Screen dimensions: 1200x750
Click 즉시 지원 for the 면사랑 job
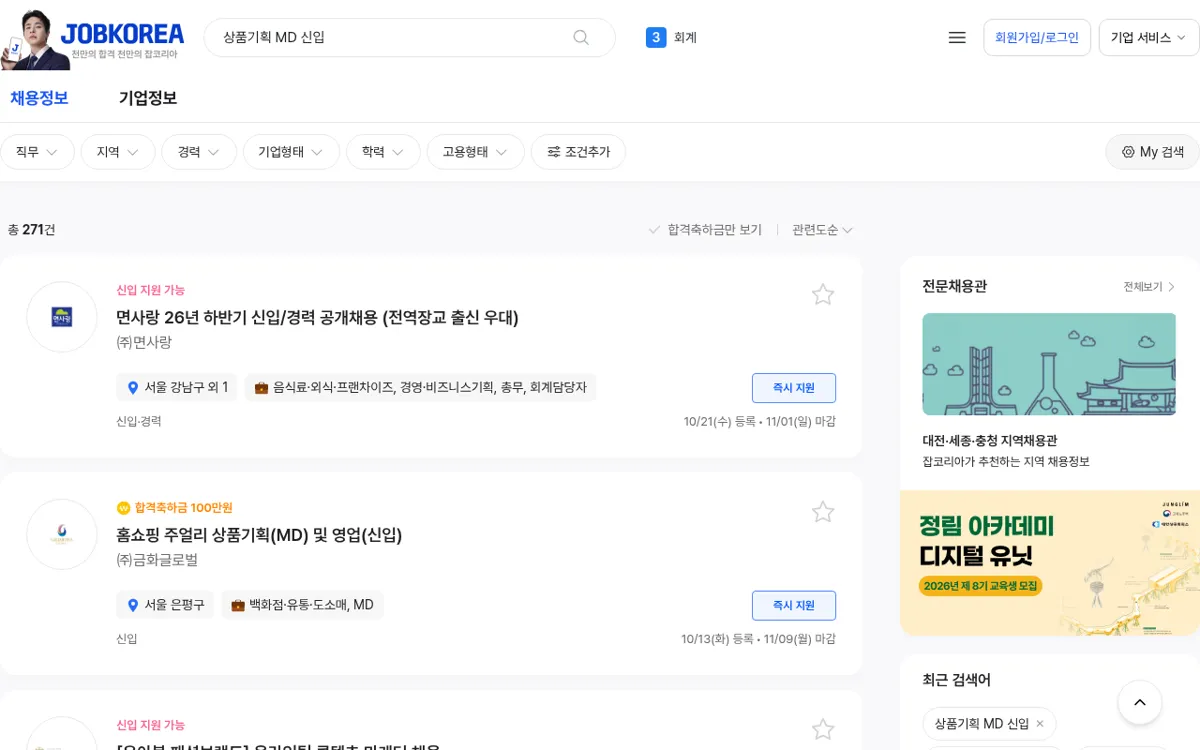[794, 388]
